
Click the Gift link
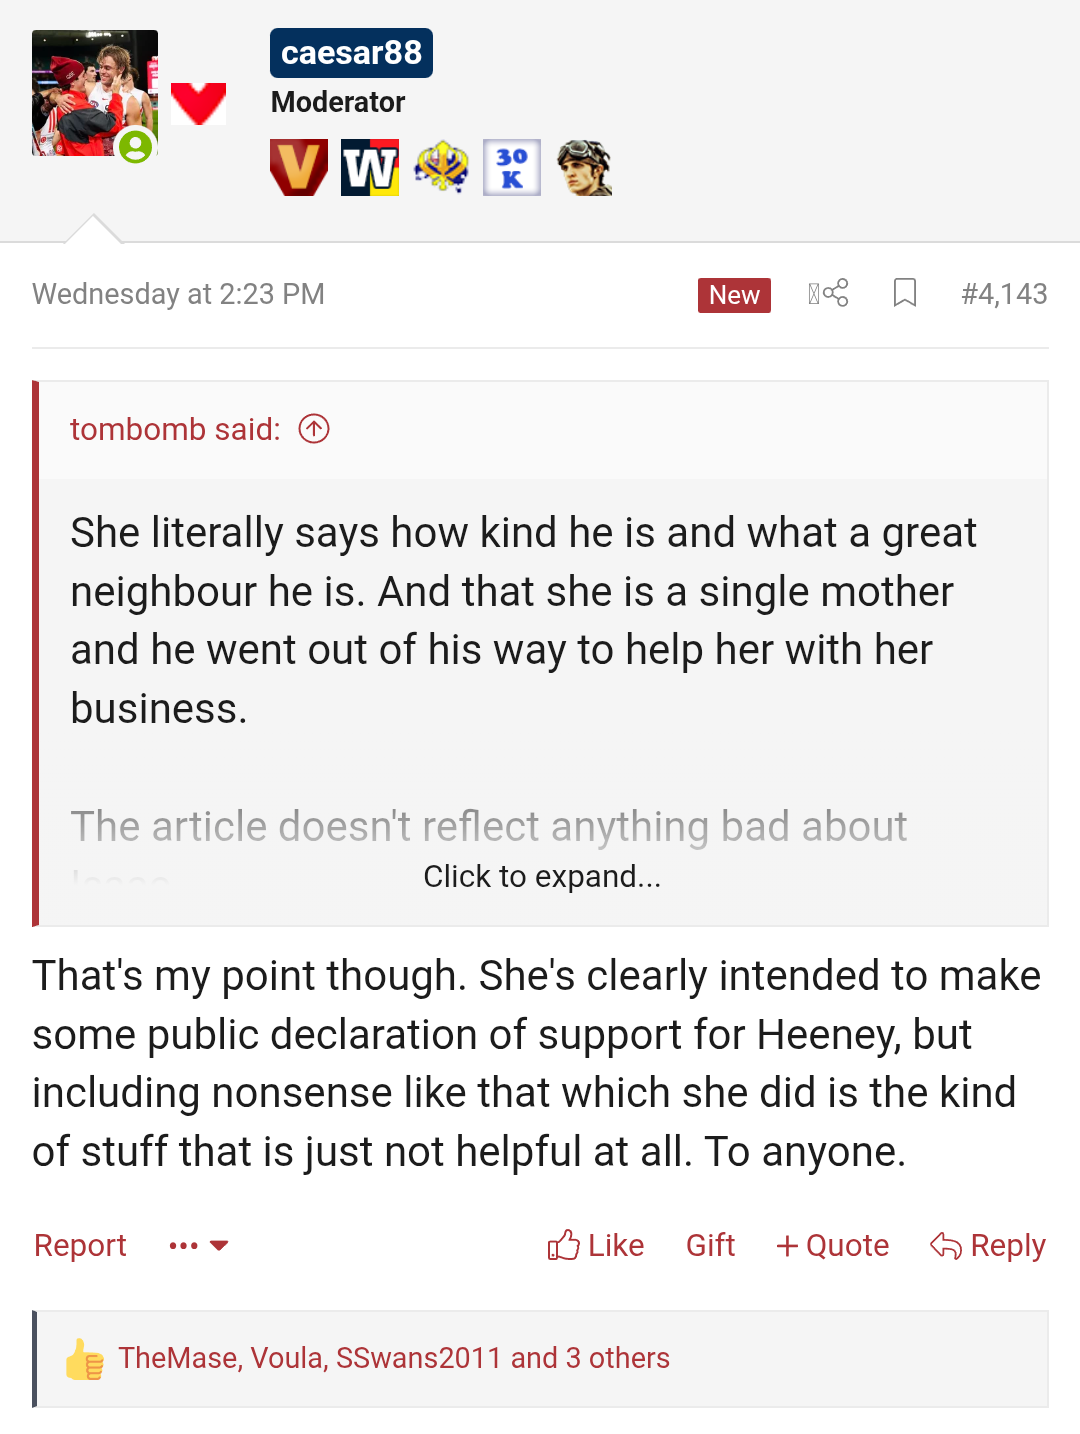coord(710,1245)
